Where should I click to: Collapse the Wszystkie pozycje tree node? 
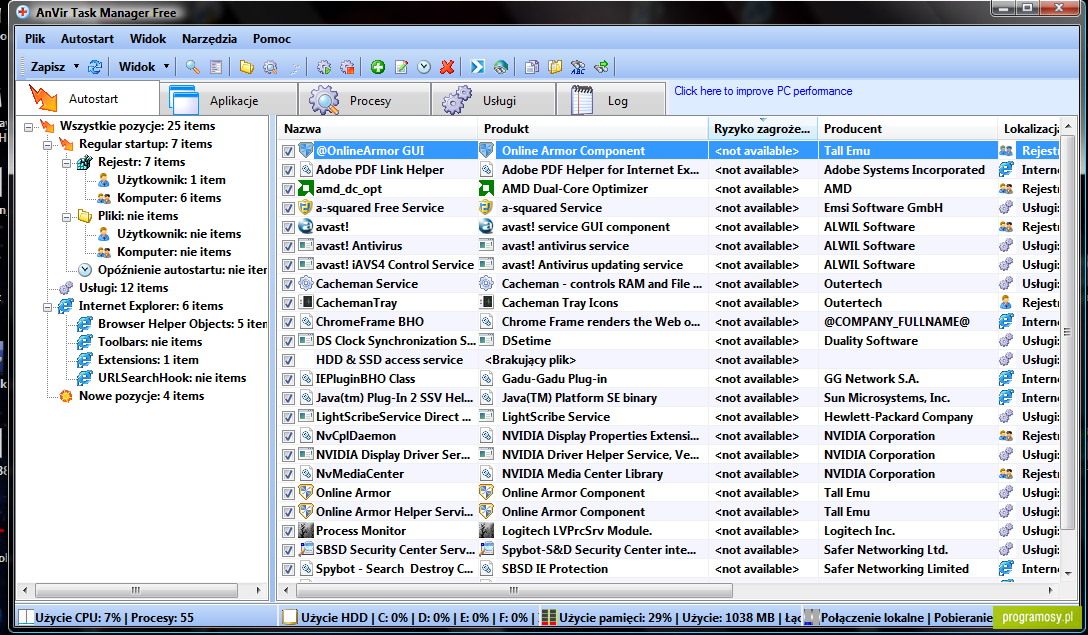tap(28, 127)
